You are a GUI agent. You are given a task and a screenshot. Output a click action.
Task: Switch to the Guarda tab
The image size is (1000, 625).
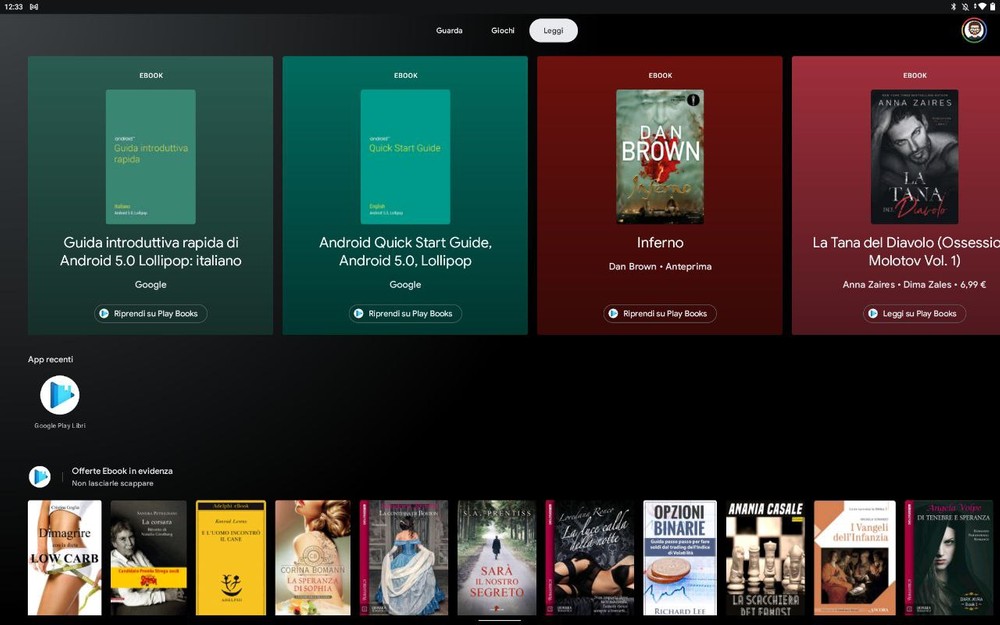tap(449, 31)
